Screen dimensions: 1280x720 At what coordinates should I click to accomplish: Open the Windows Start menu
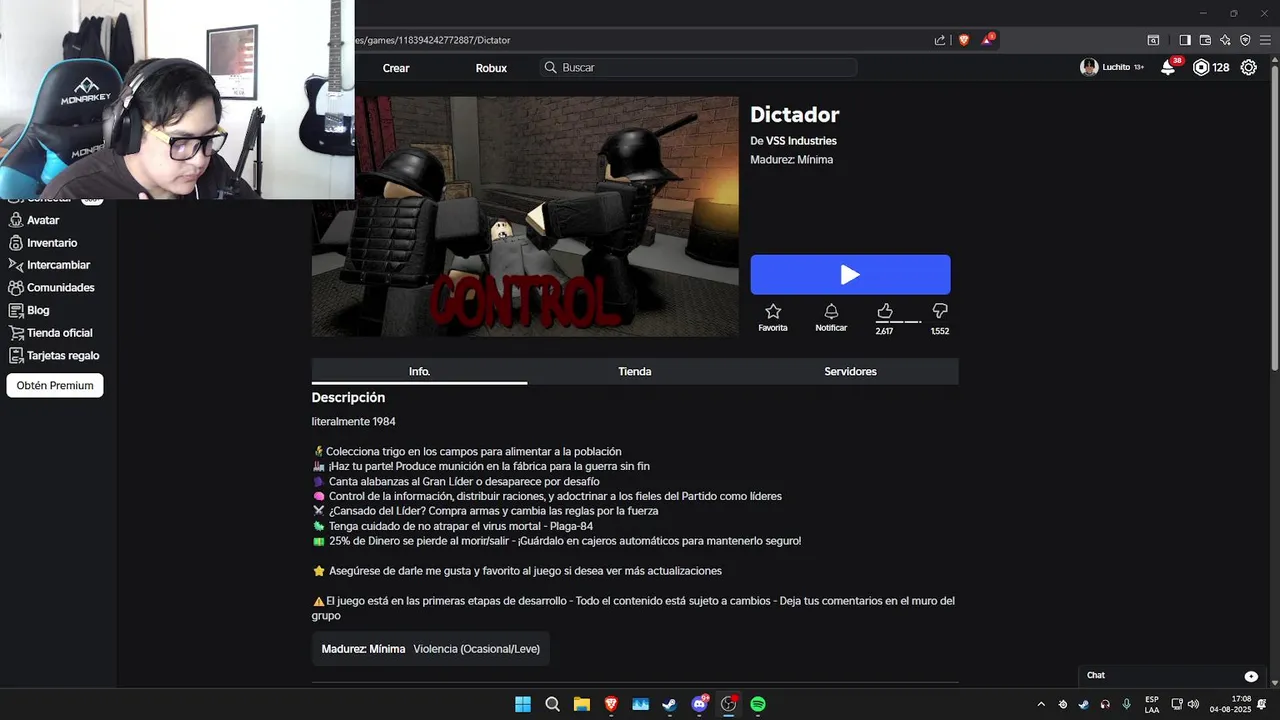[523, 704]
